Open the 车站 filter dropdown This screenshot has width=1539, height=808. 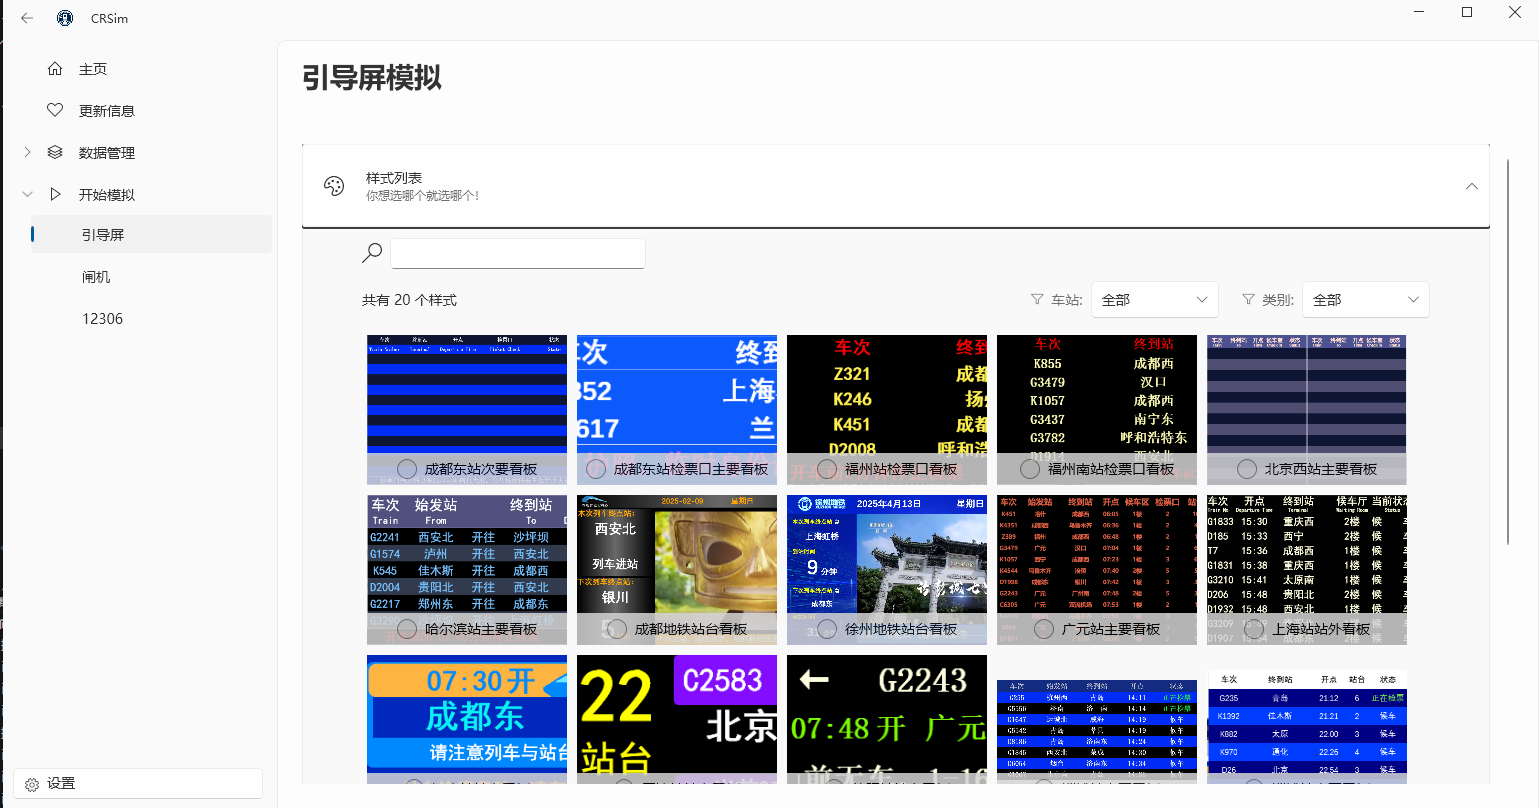pyautogui.click(x=1154, y=300)
